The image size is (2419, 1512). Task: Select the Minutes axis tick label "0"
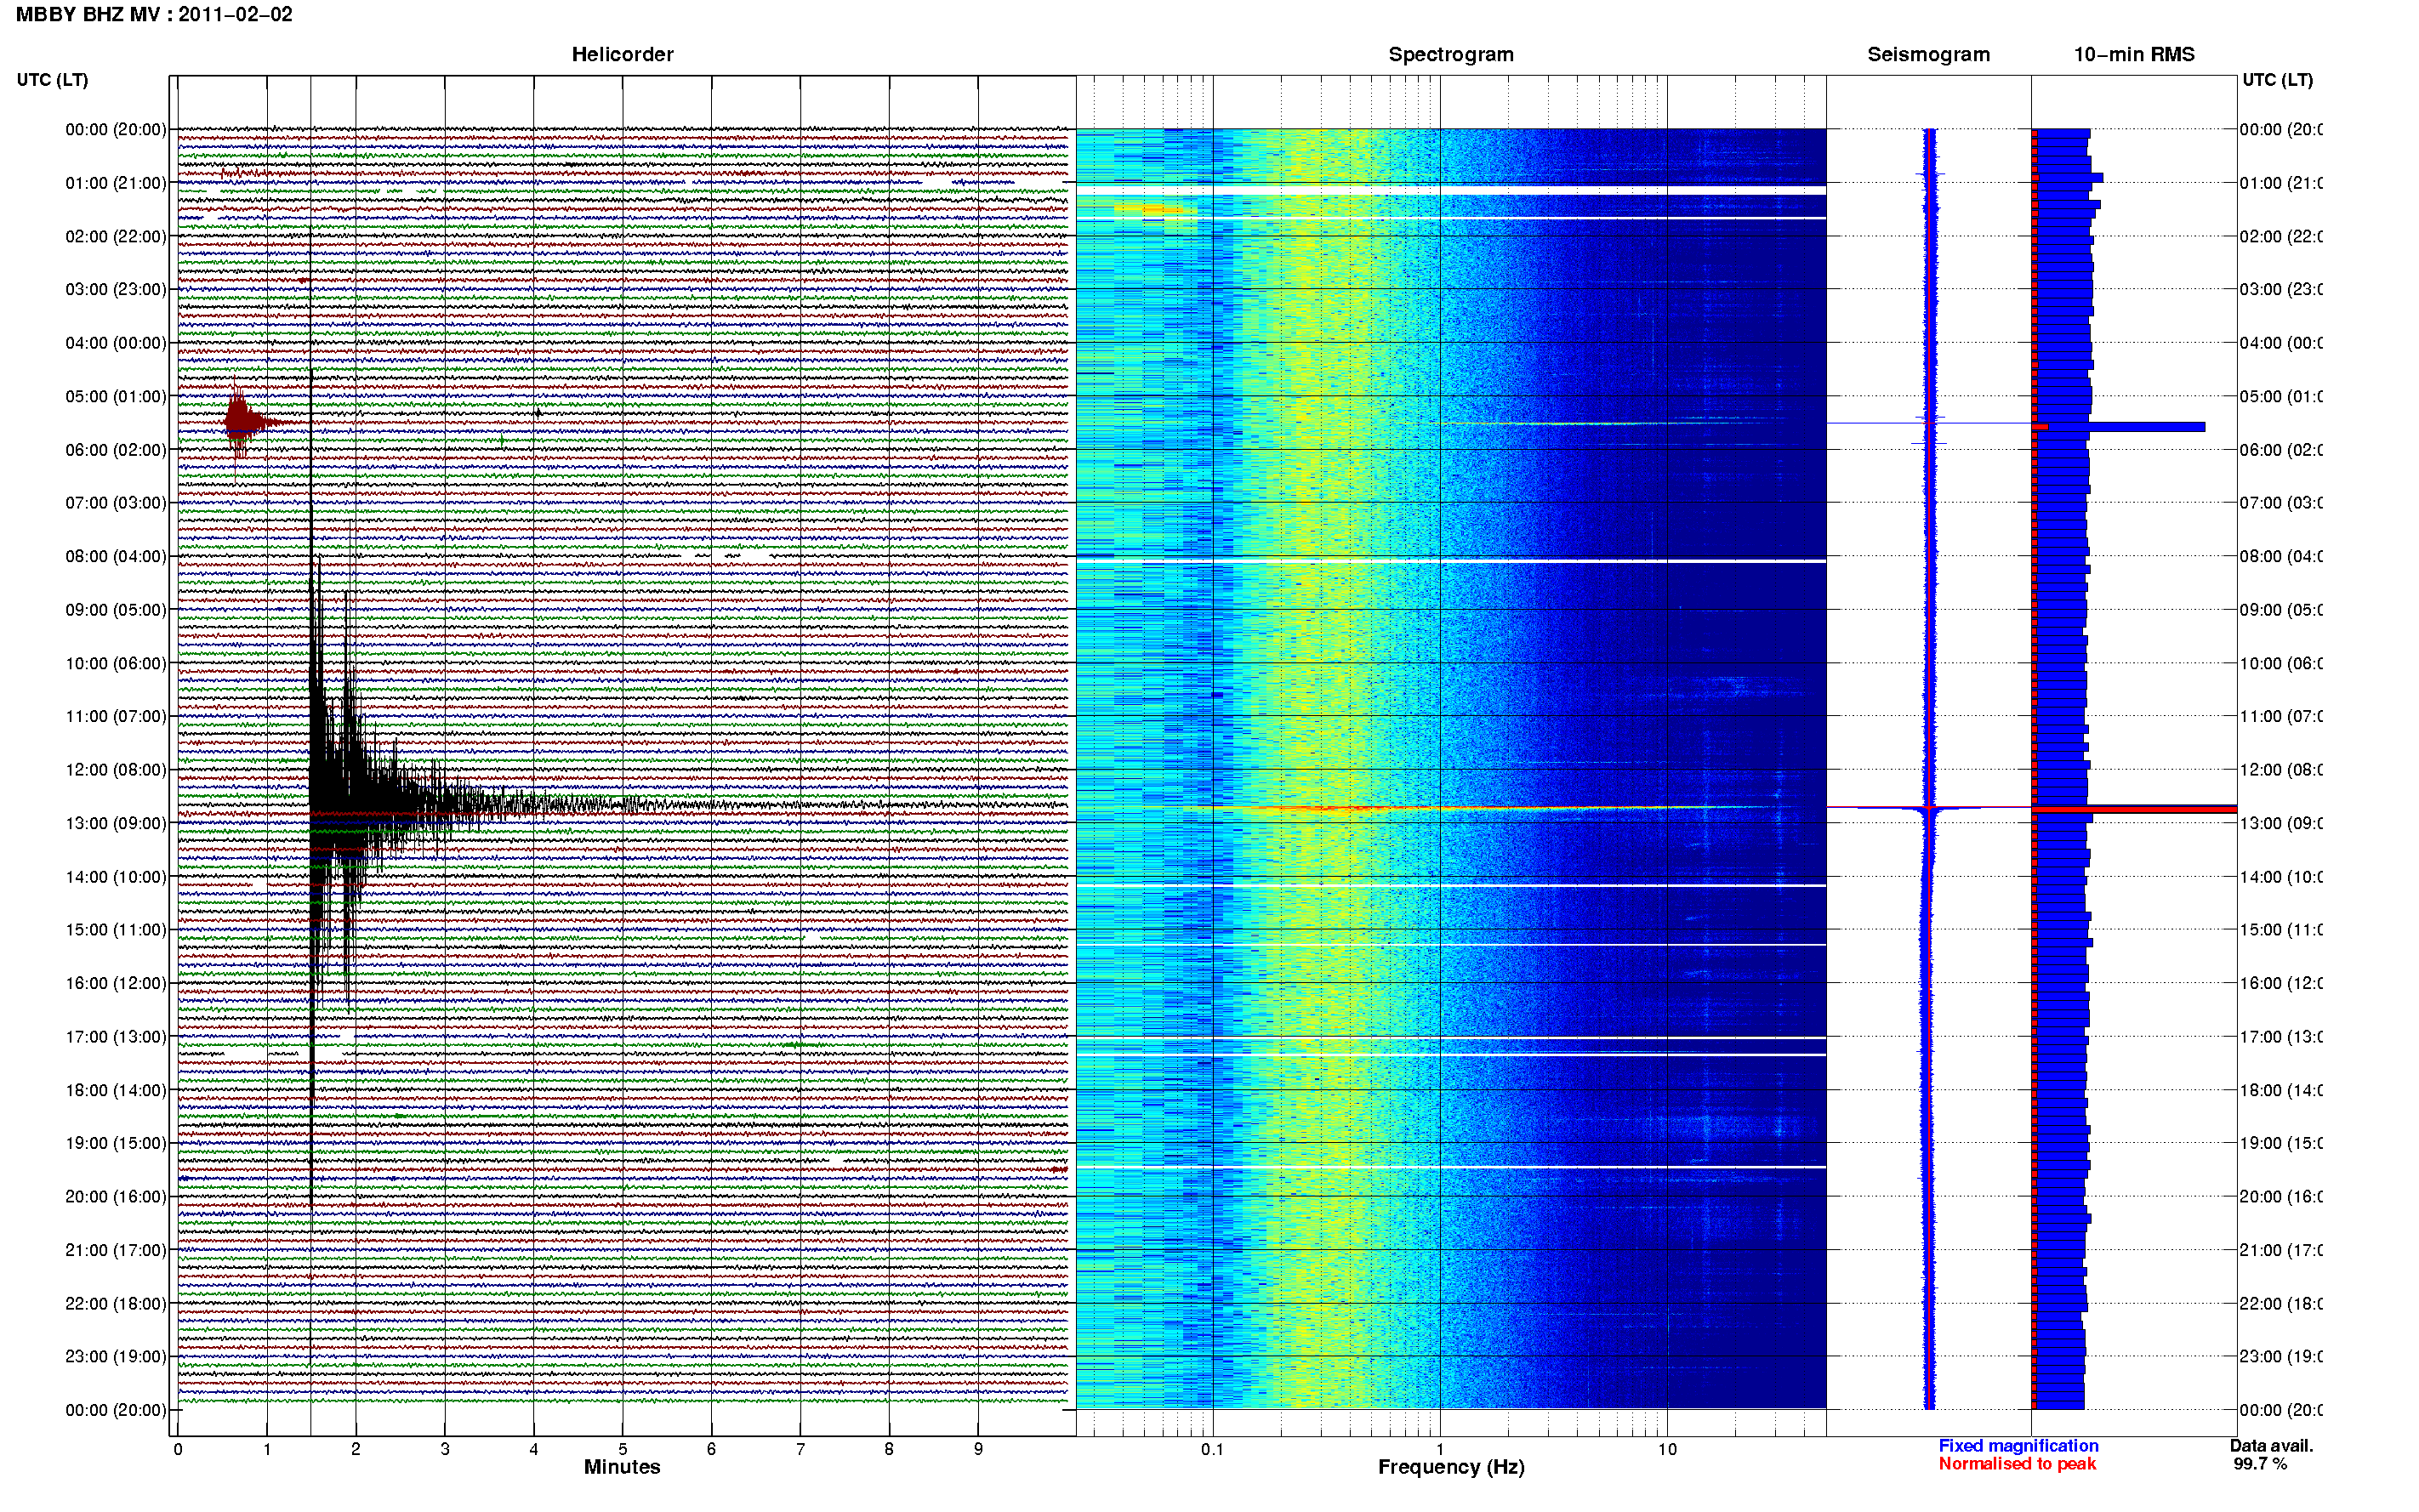[178, 1449]
